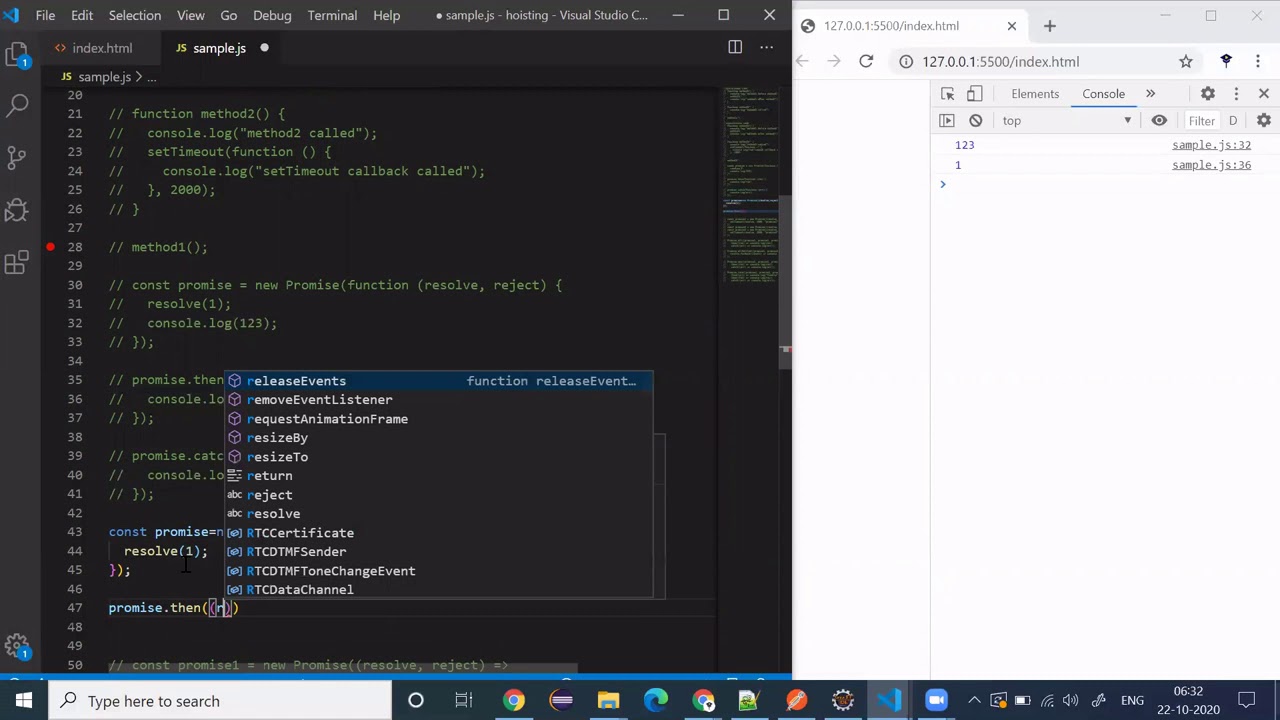Image resolution: width=1280 pixels, height=720 pixels.
Task: Choose requestAnimationFrame suggestion
Action: point(439,419)
